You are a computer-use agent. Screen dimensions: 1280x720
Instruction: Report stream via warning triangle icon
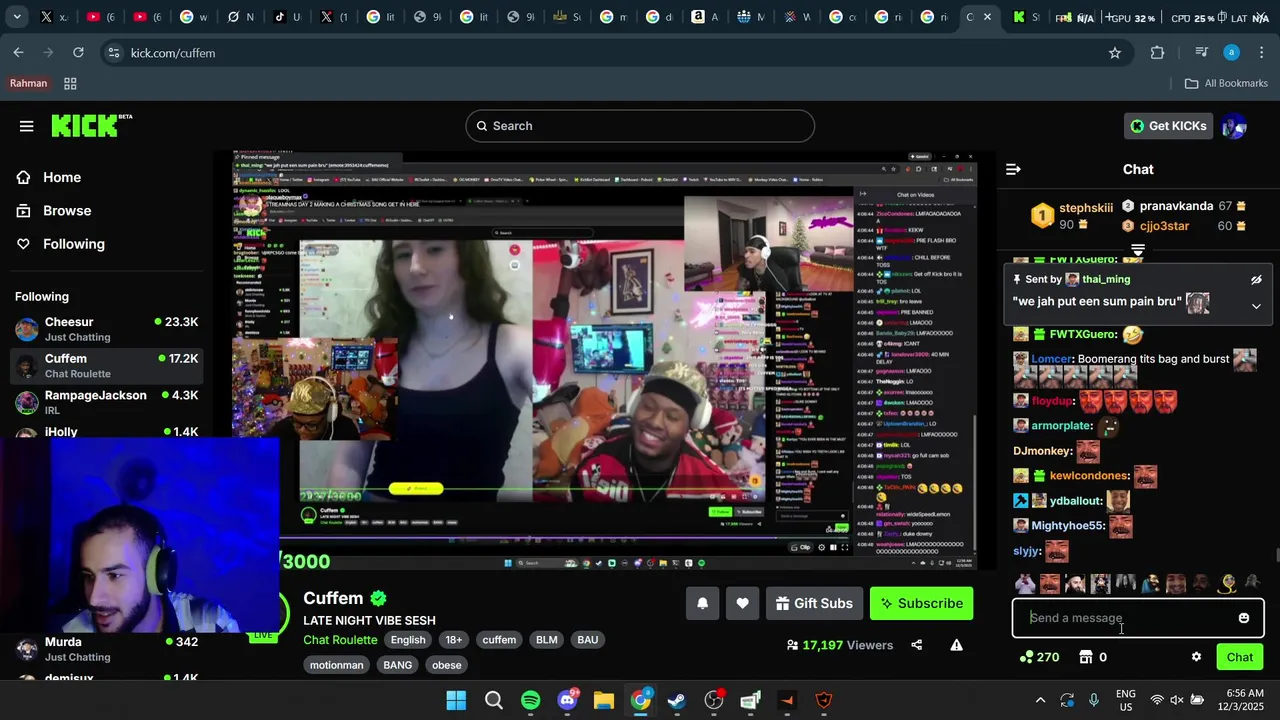[956, 645]
